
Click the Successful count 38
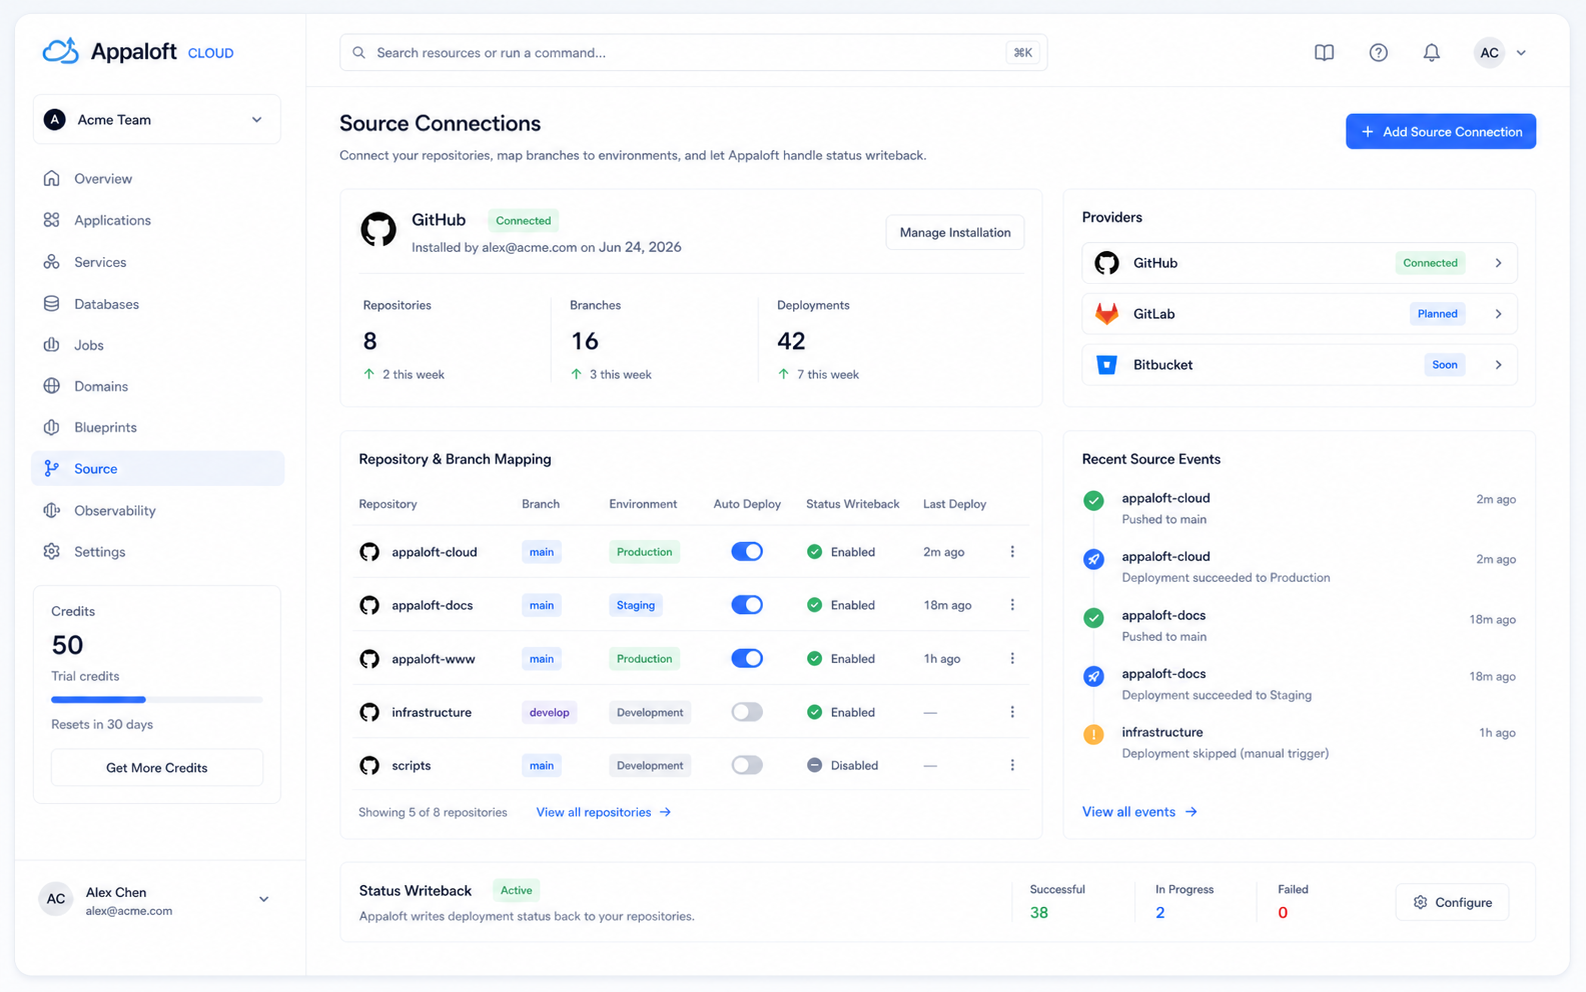coord(1039,913)
